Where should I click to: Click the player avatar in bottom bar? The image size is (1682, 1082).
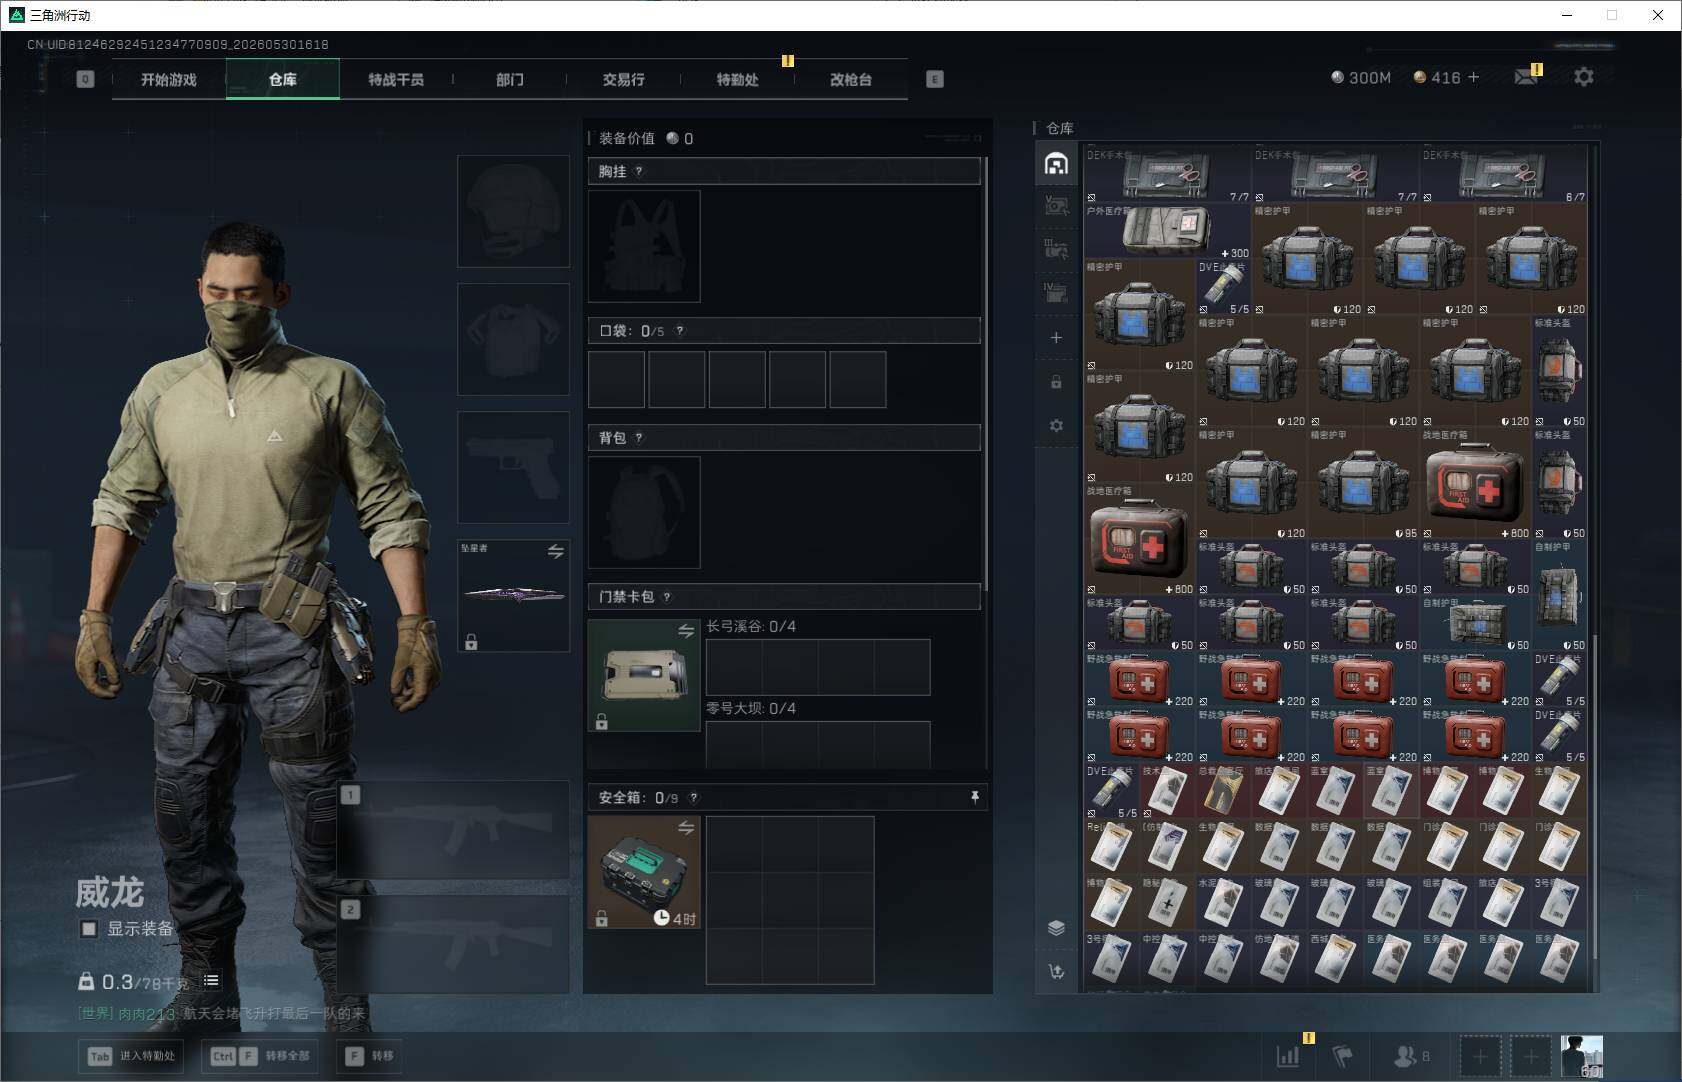click(1581, 1056)
